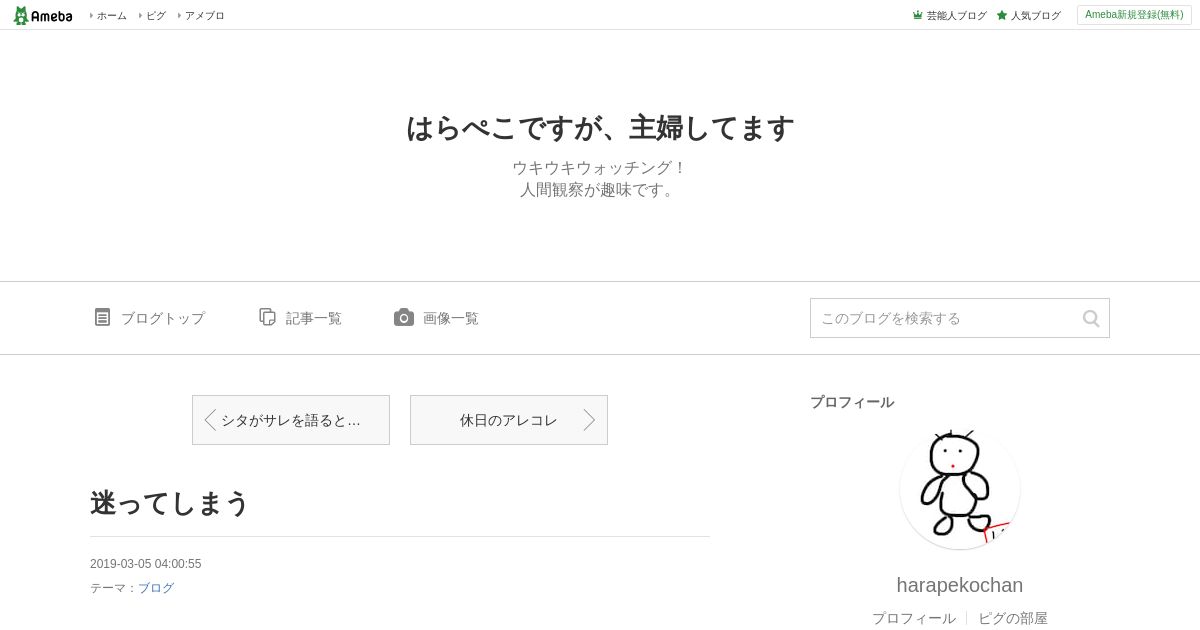Image resolution: width=1200 pixels, height=630 pixels.
Task: Click the star icon for popular blogs
Action: pyautogui.click(x=1002, y=15)
